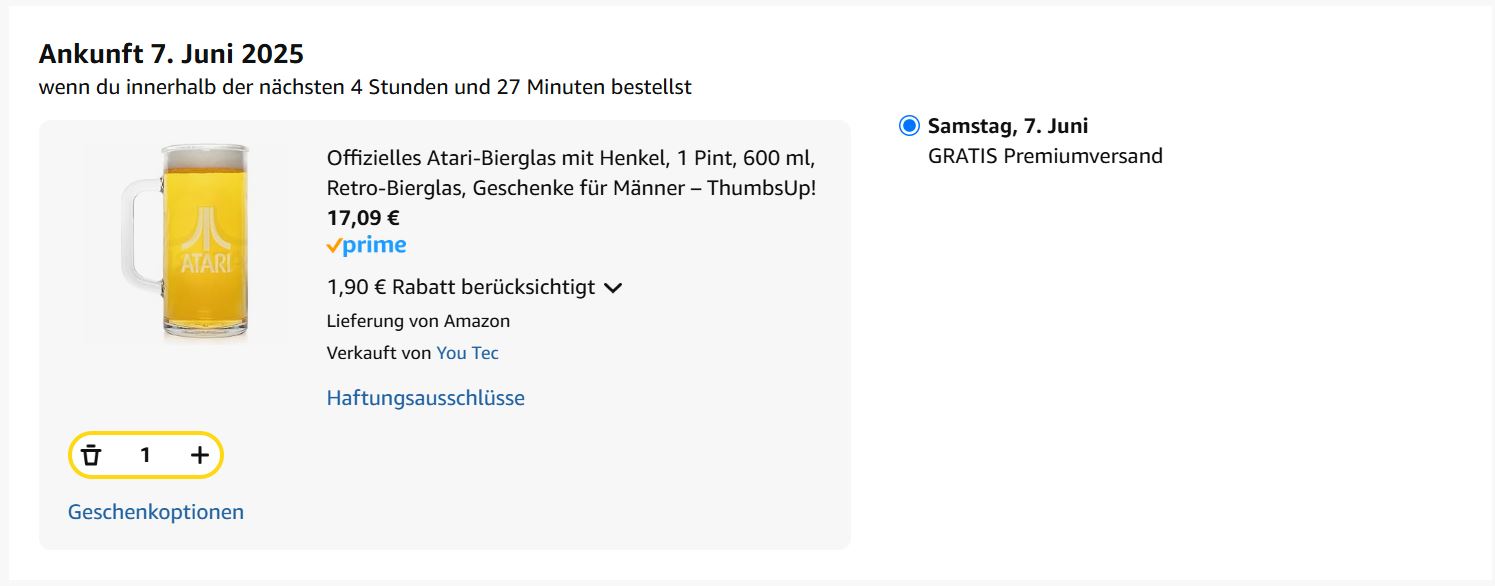
Task: Click the "Ankunft 7. Juni 2025" heading
Action: pyautogui.click(x=171, y=53)
